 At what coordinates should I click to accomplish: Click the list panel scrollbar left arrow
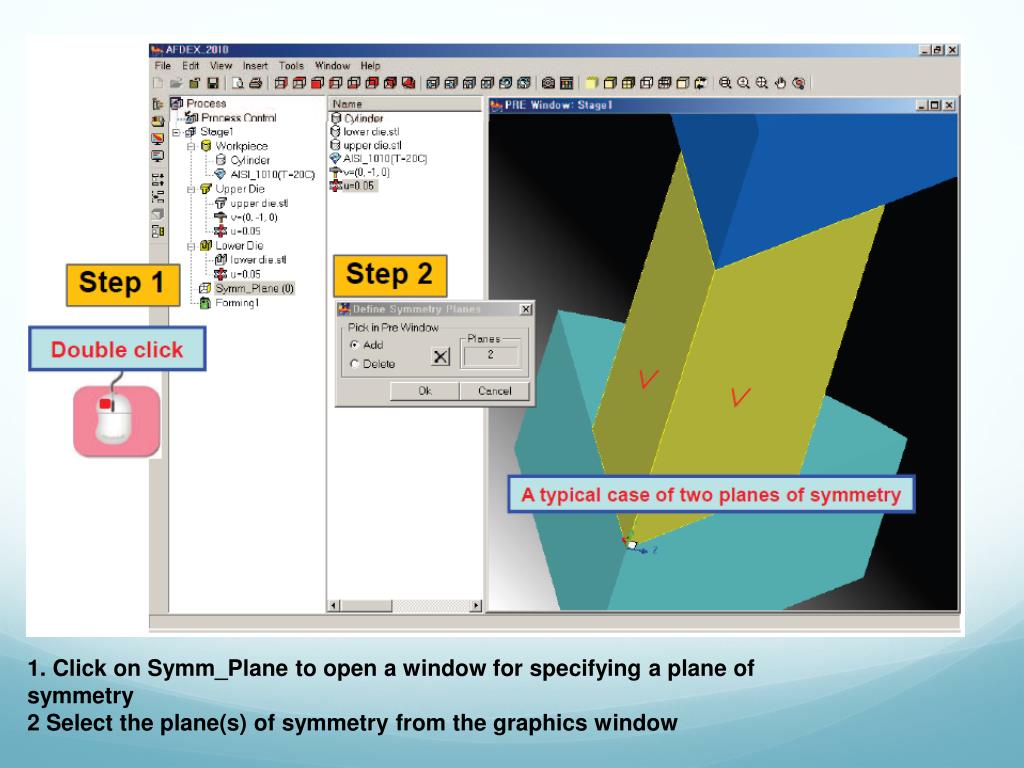point(334,605)
